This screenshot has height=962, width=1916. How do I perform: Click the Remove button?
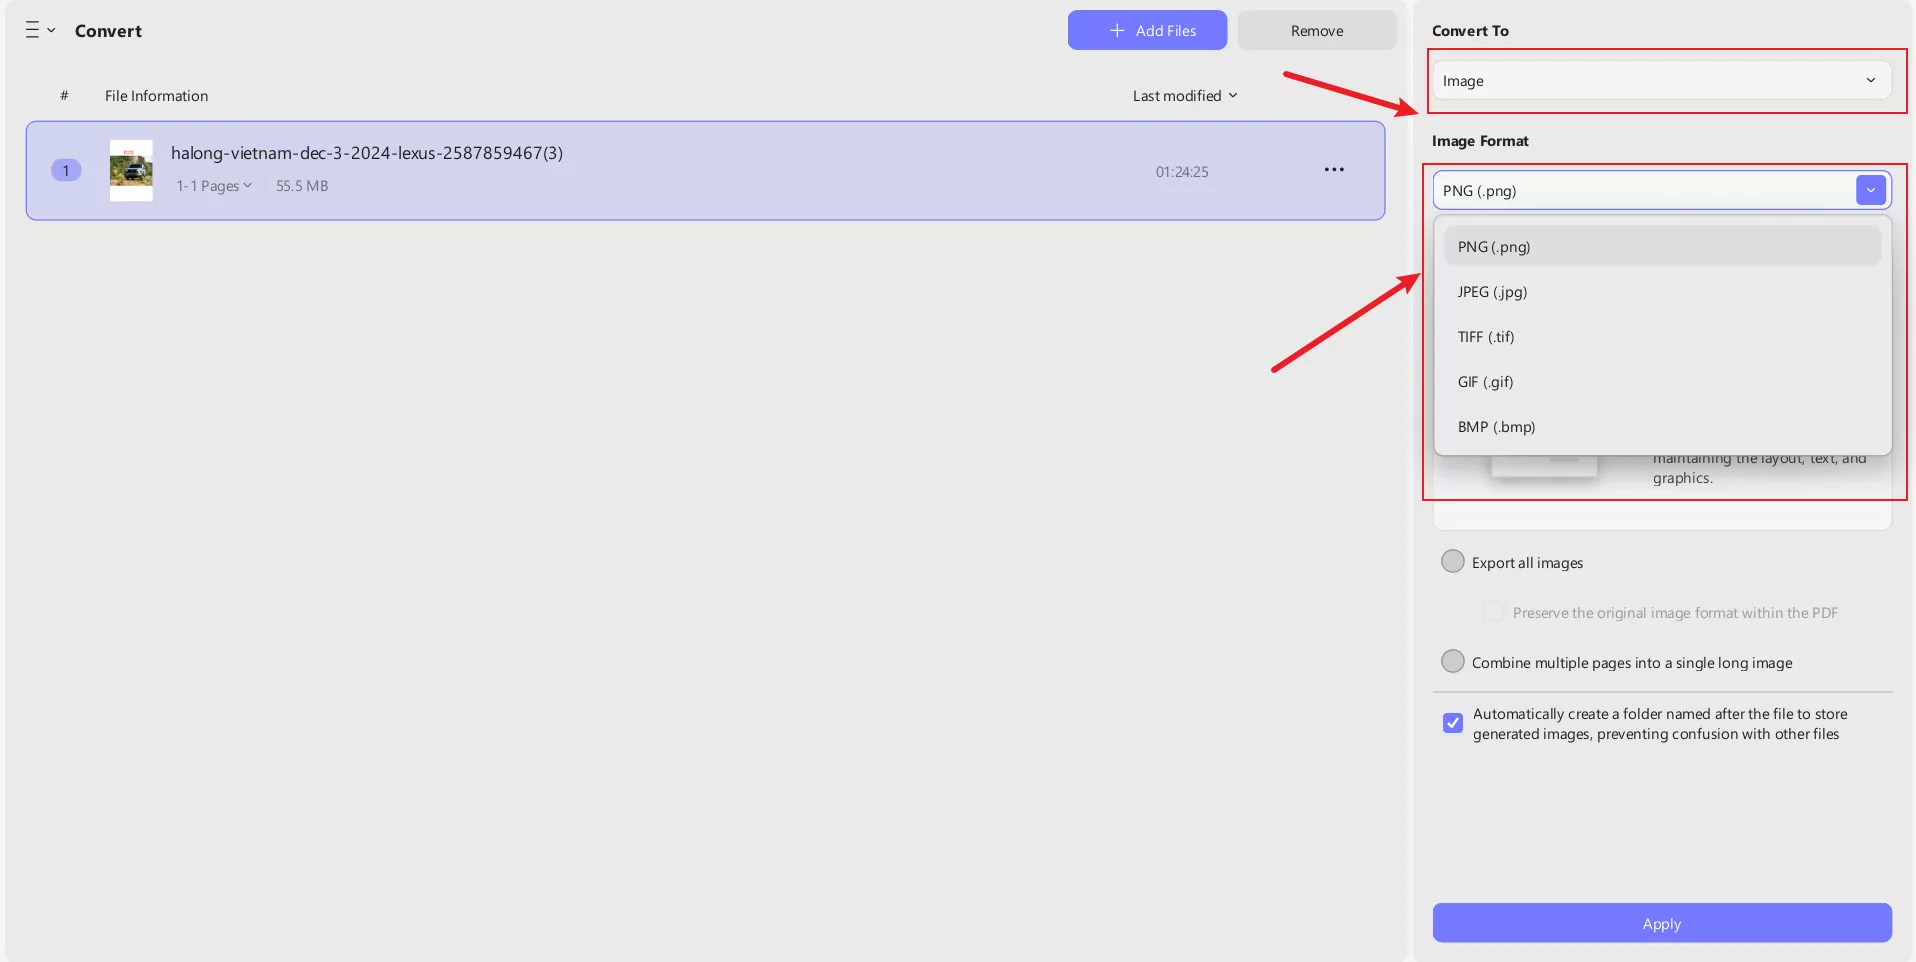pos(1316,31)
